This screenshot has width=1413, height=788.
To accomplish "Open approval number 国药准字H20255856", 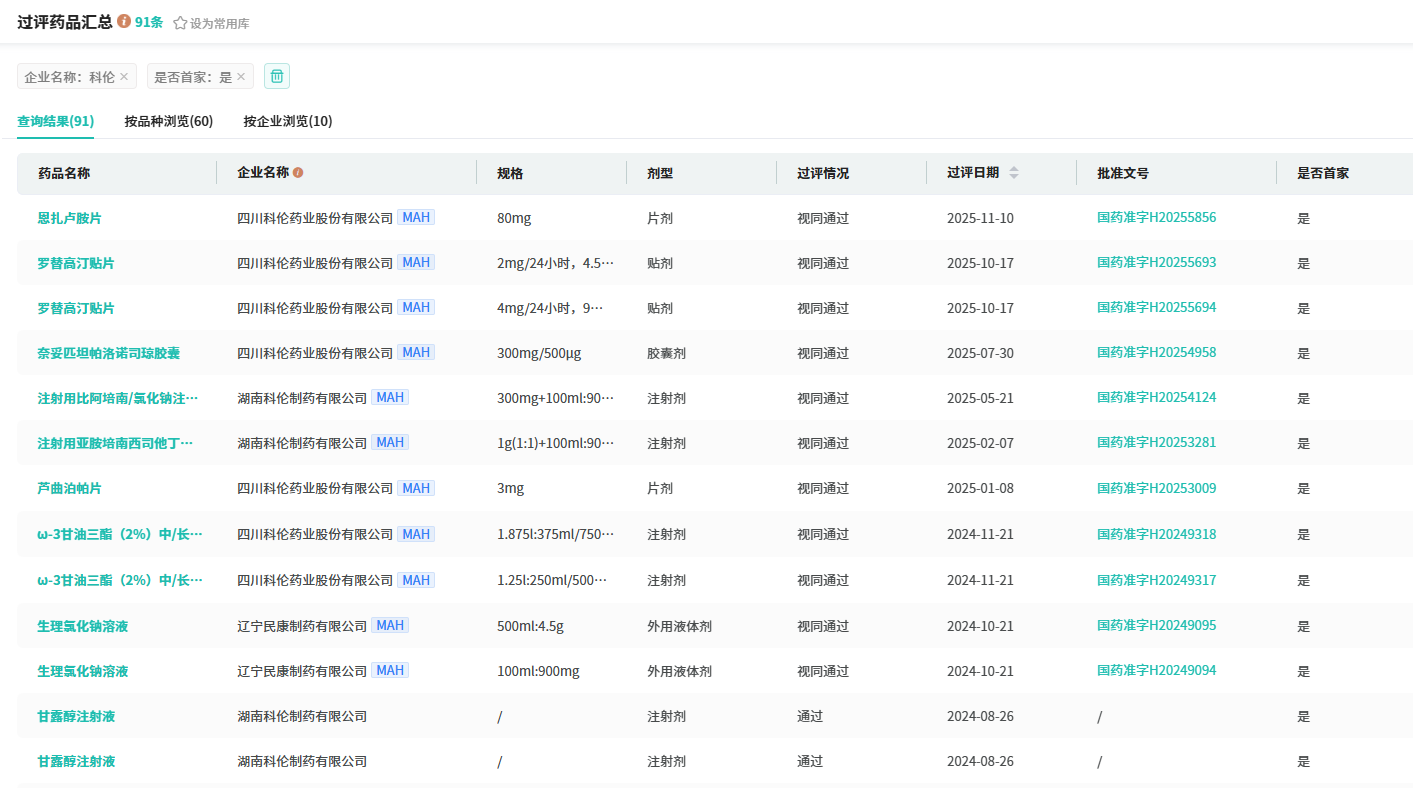I will pos(1156,217).
